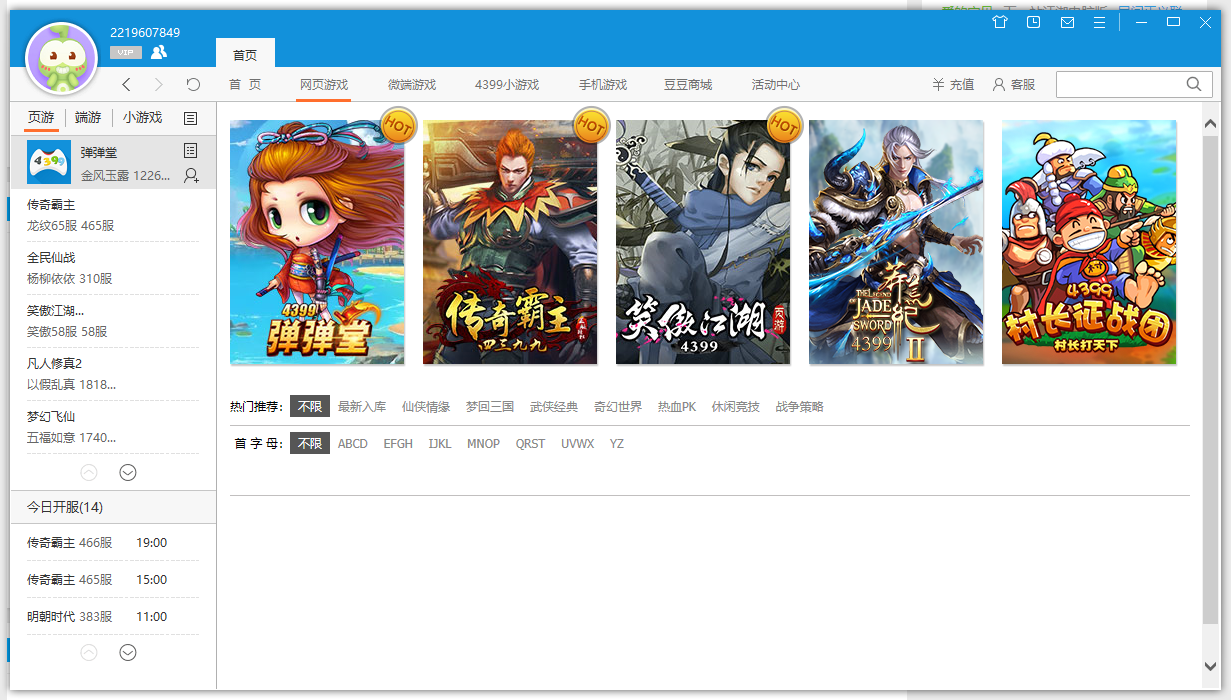The width and height of the screenshot is (1231, 700).
Task: Filter games by initials QRST
Action: coord(530,443)
